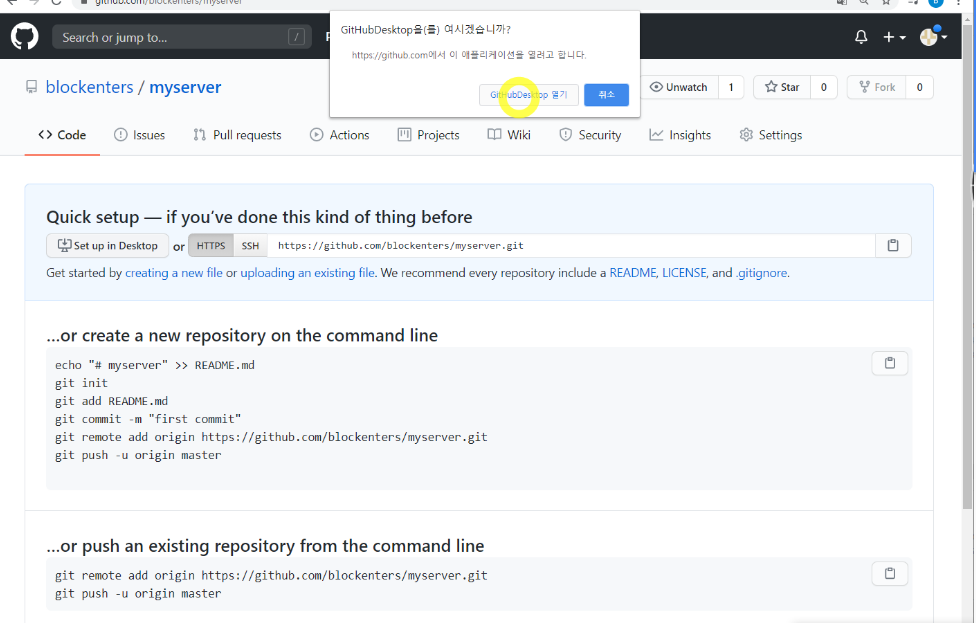Open the blockenters owner link

point(90,87)
